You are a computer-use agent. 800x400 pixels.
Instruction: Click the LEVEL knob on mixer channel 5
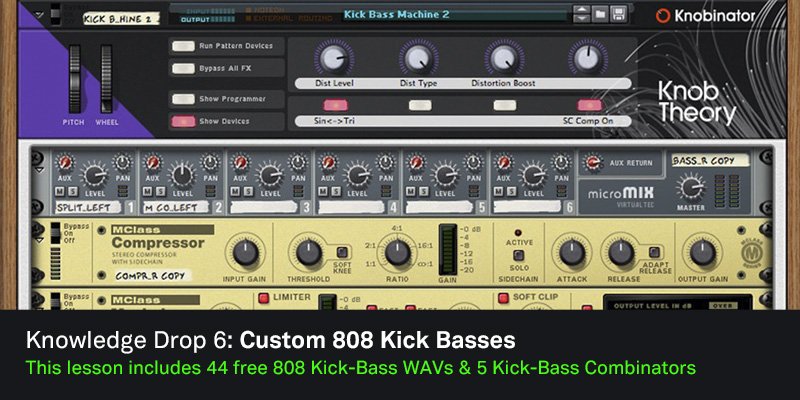(445, 175)
